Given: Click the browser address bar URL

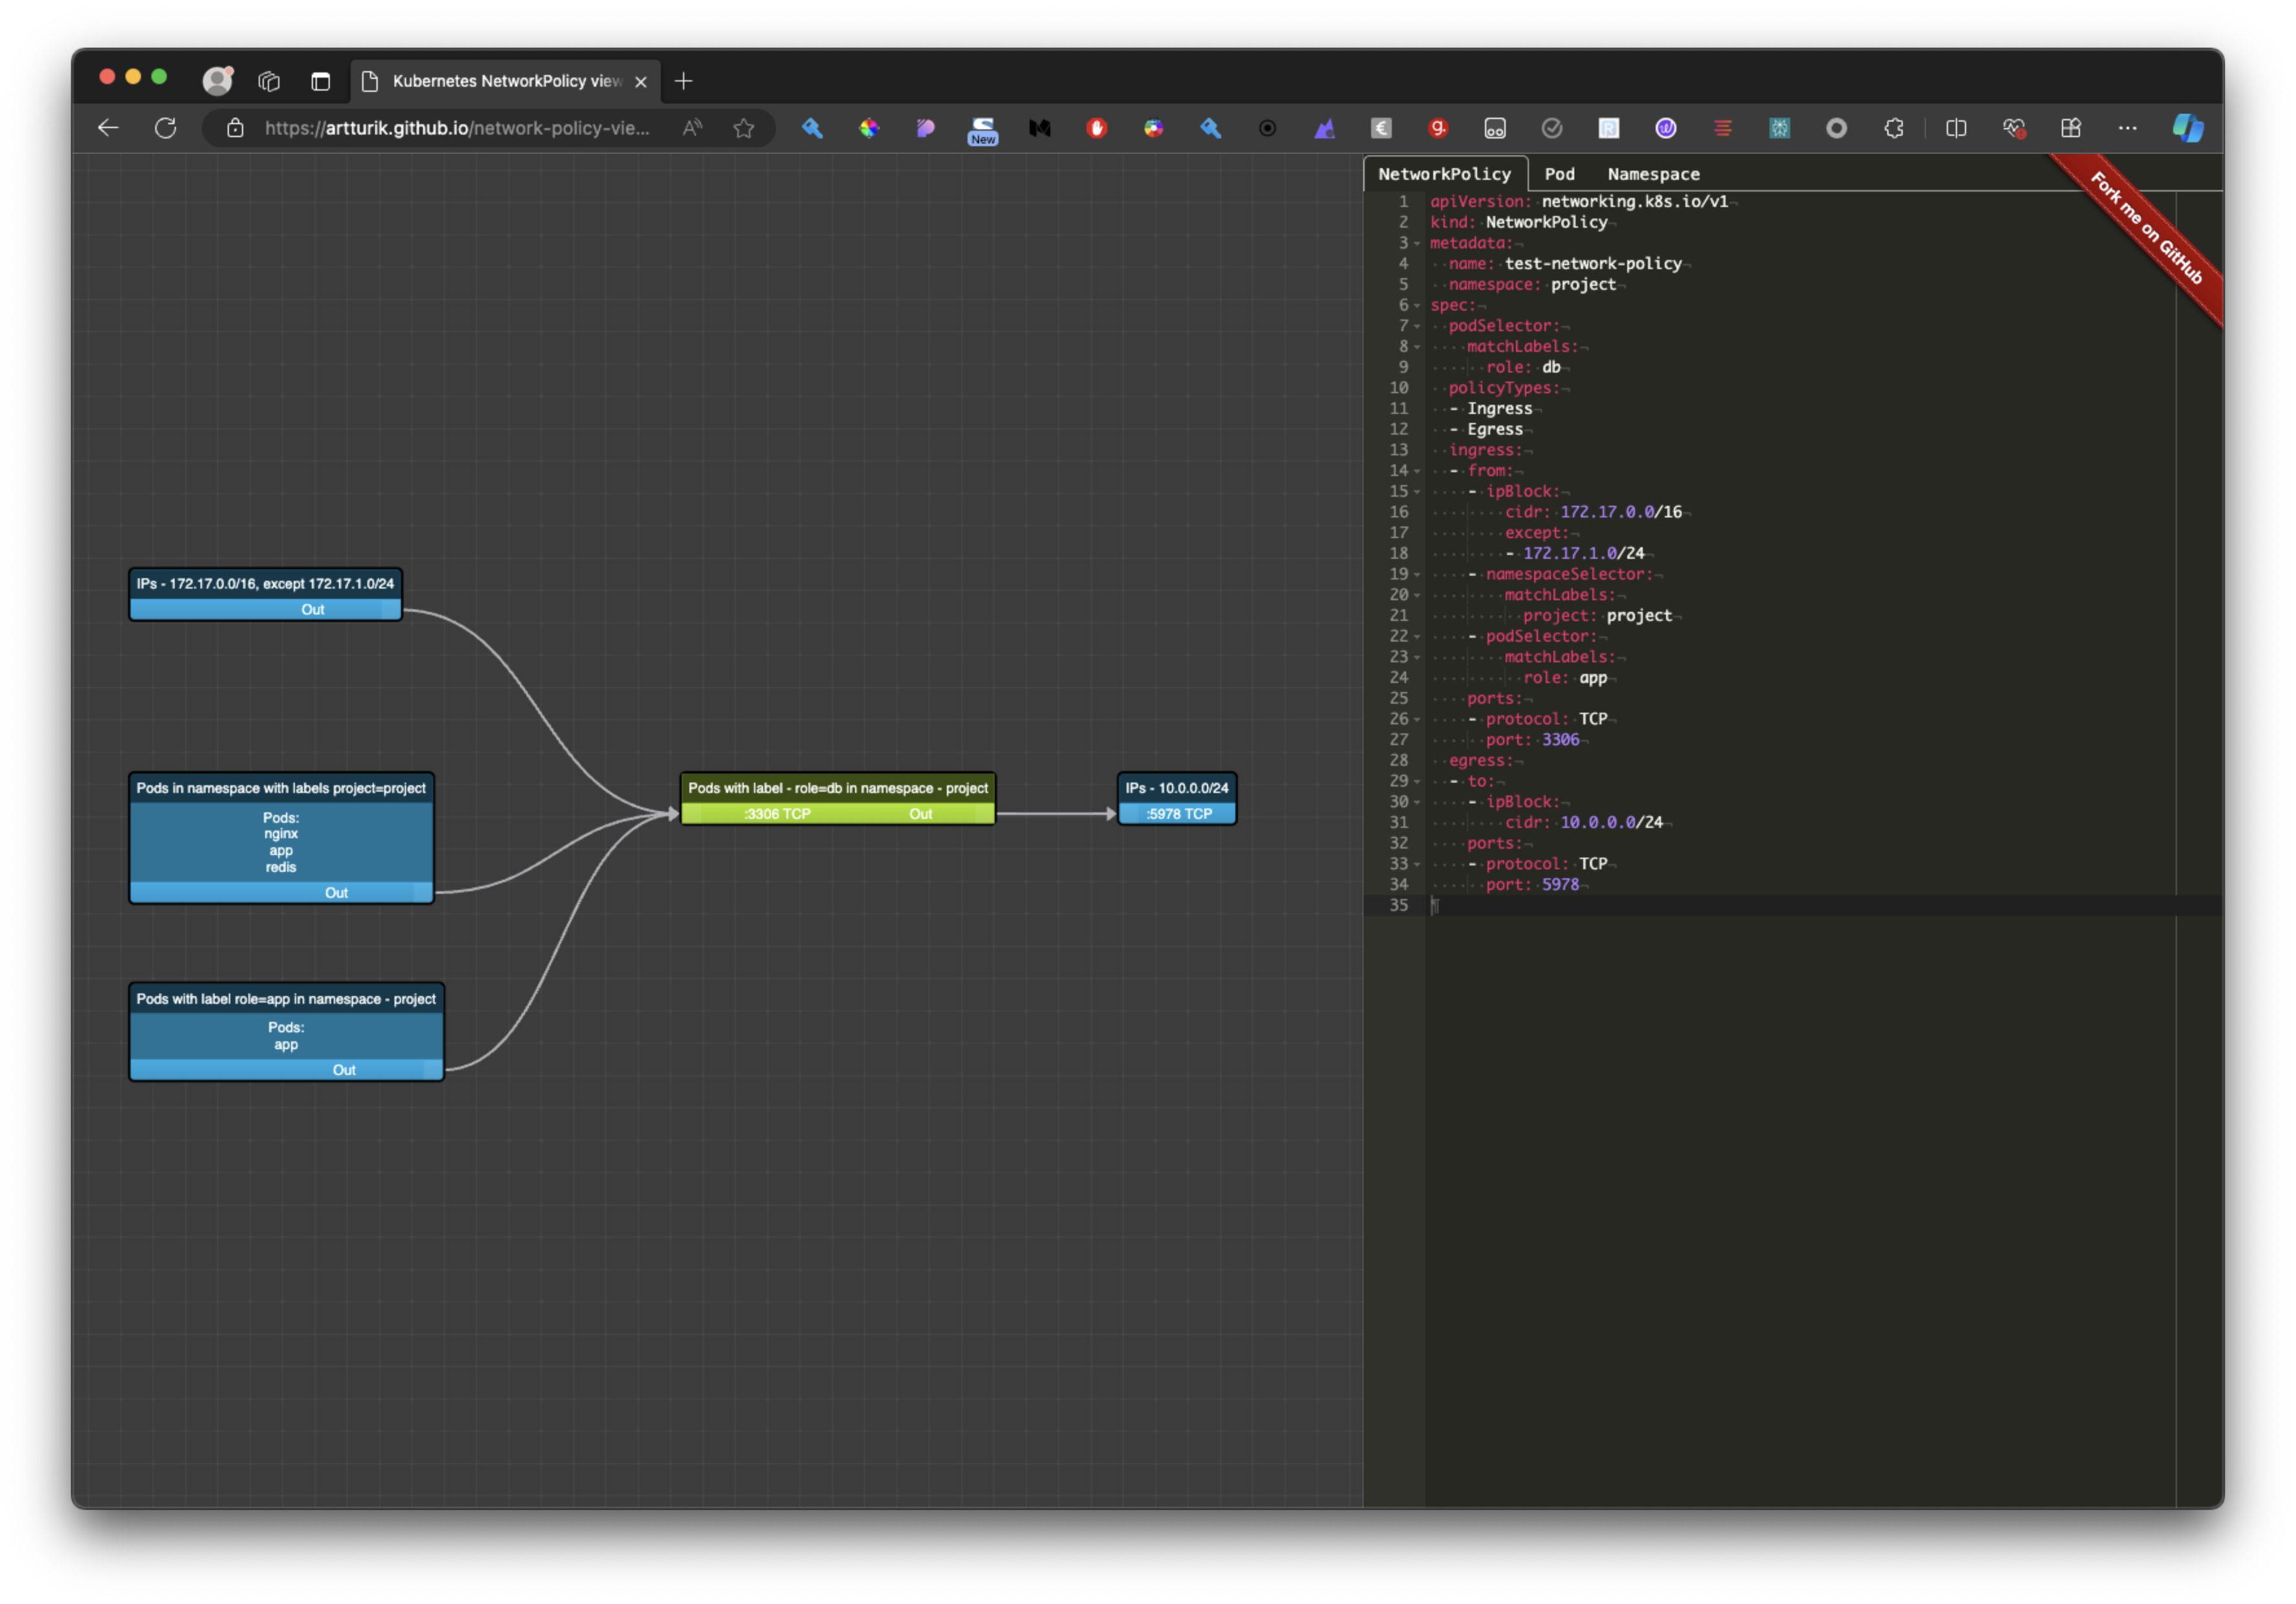Looking at the screenshot, I should pos(457,128).
